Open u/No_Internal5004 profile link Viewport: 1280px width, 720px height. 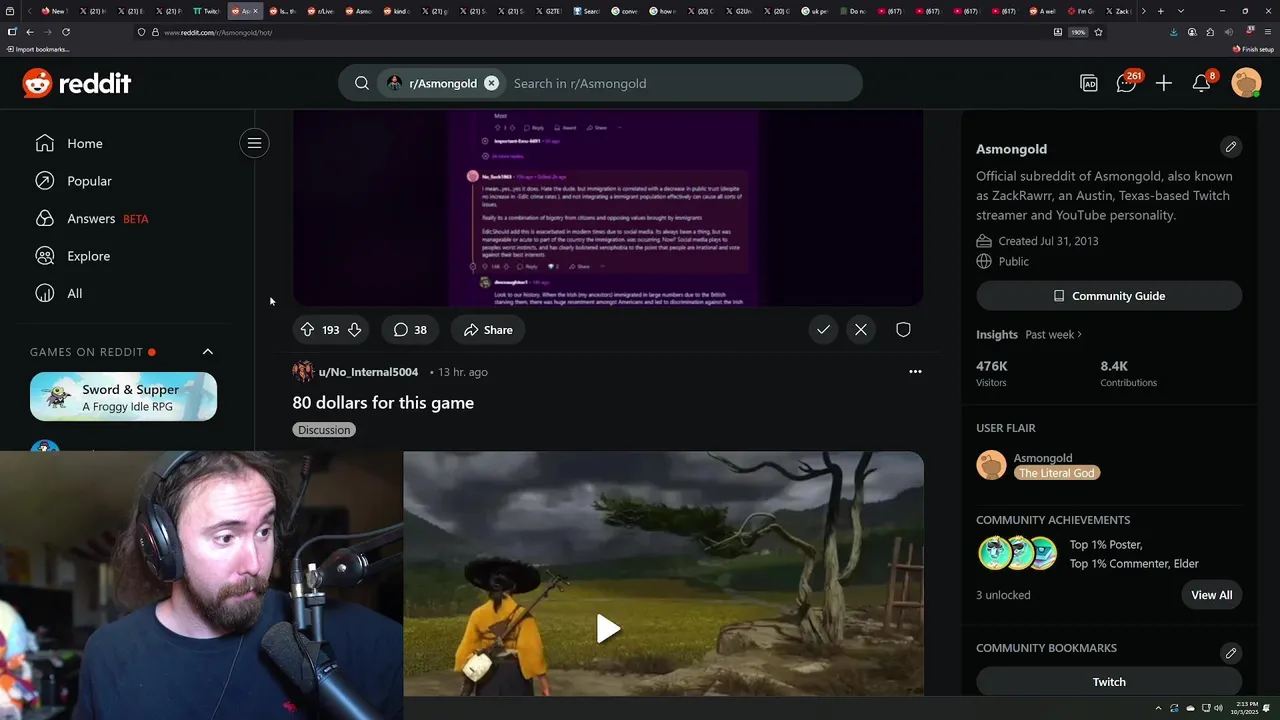click(x=368, y=372)
